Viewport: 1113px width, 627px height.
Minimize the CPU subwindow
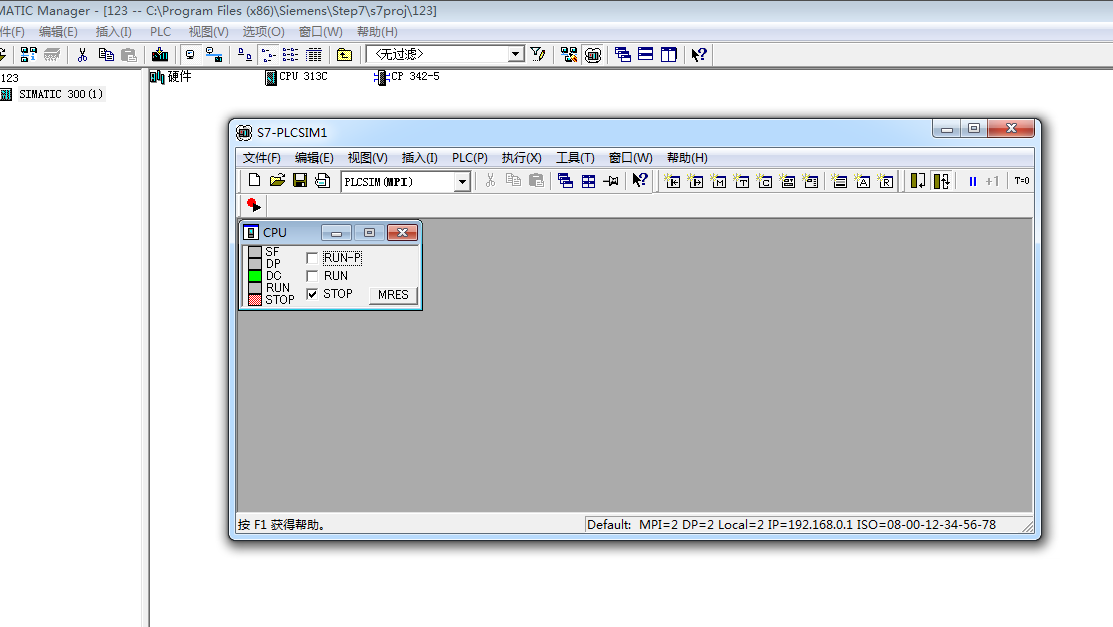point(336,233)
